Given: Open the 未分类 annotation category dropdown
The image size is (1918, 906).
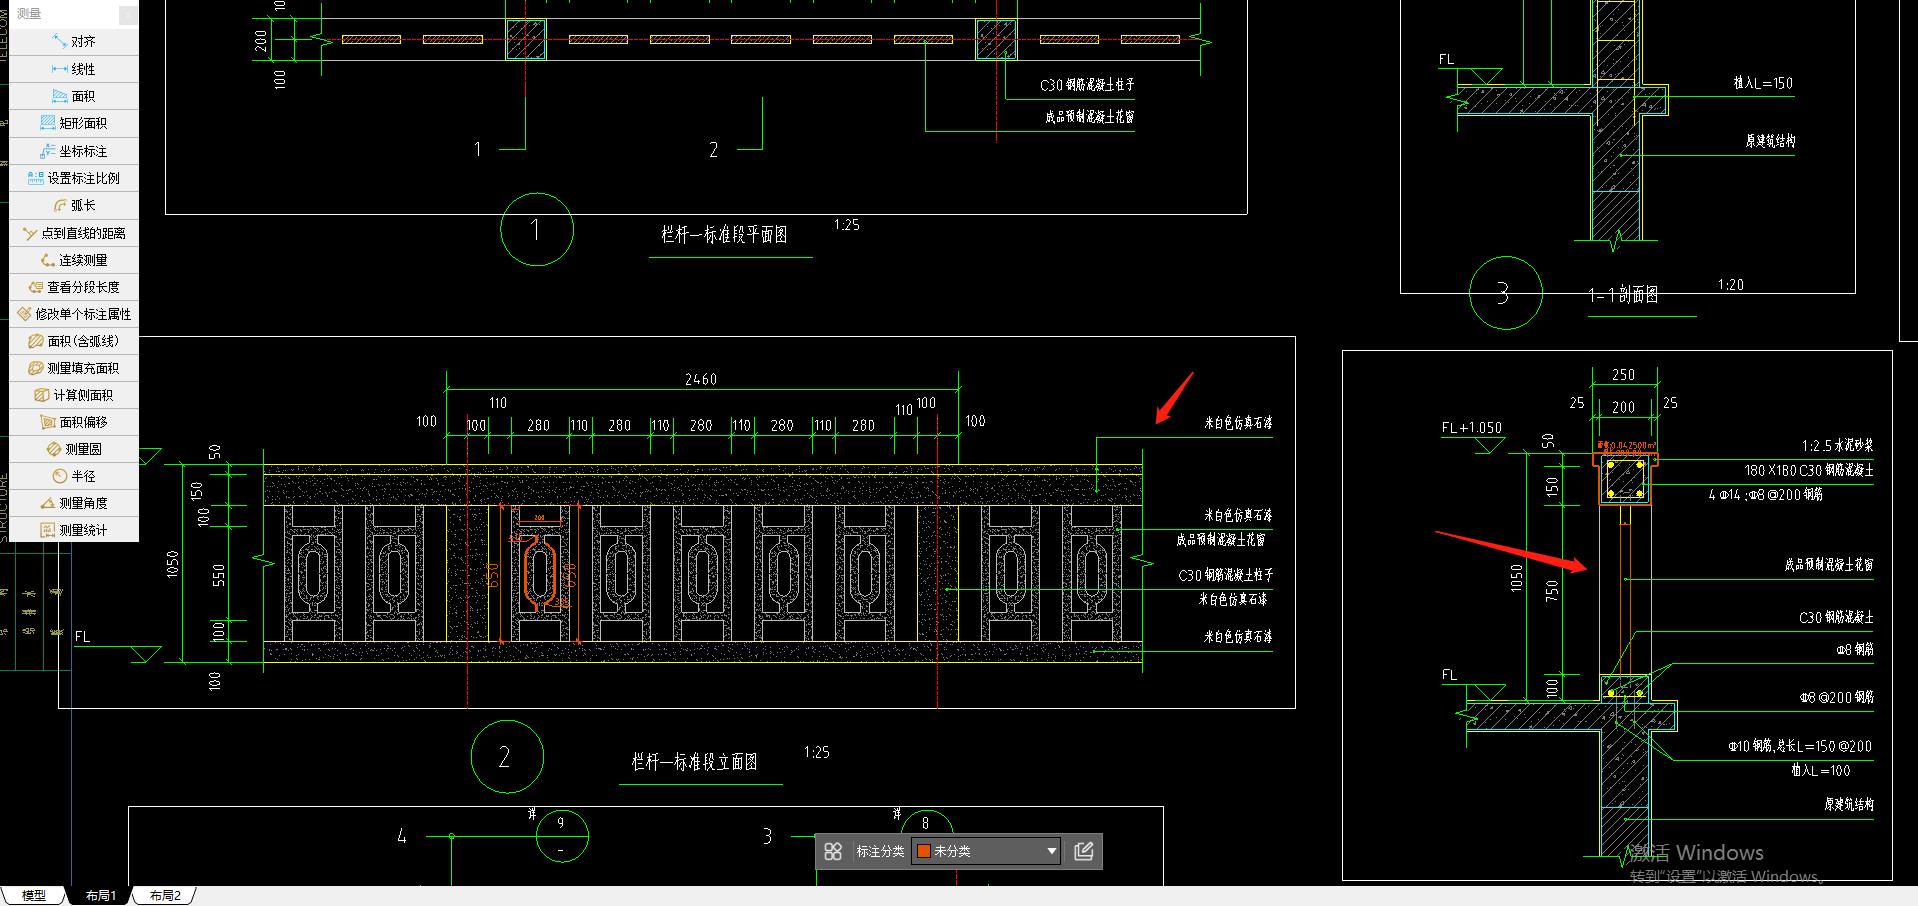Looking at the screenshot, I should [x=985, y=851].
